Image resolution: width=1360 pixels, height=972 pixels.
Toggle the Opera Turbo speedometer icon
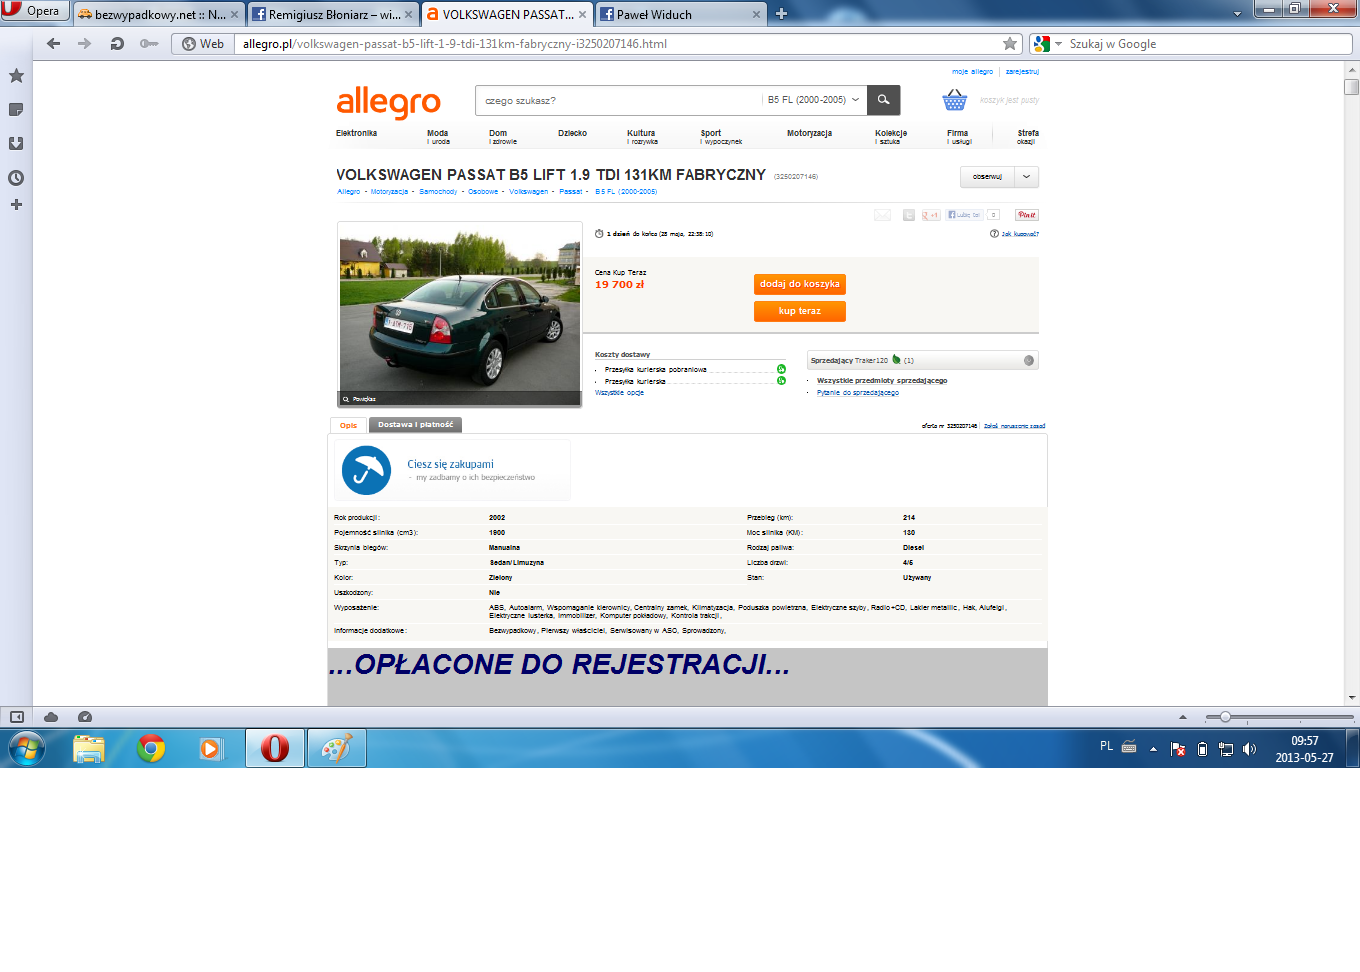(x=85, y=717)
